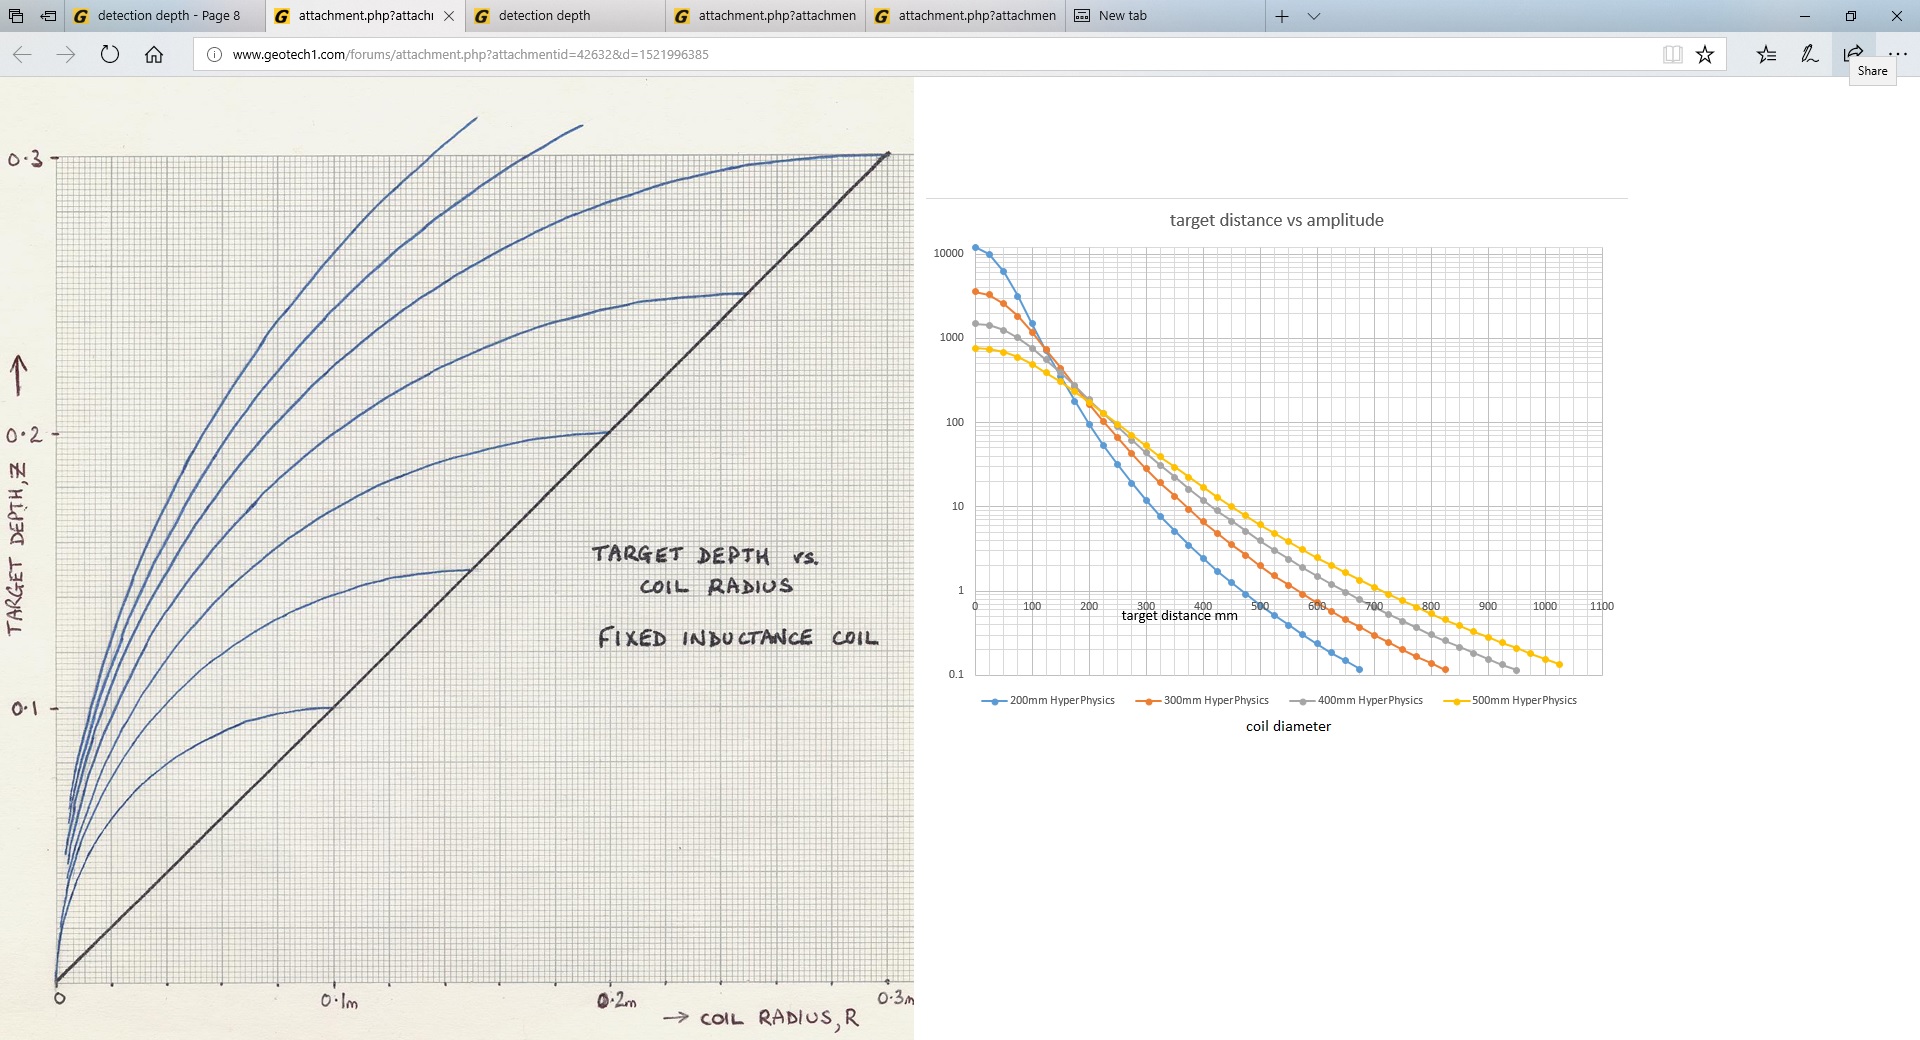
Task: Click the handwritten 'COIL RADIUS, R' axis label
Action: tap(778, 1018)
